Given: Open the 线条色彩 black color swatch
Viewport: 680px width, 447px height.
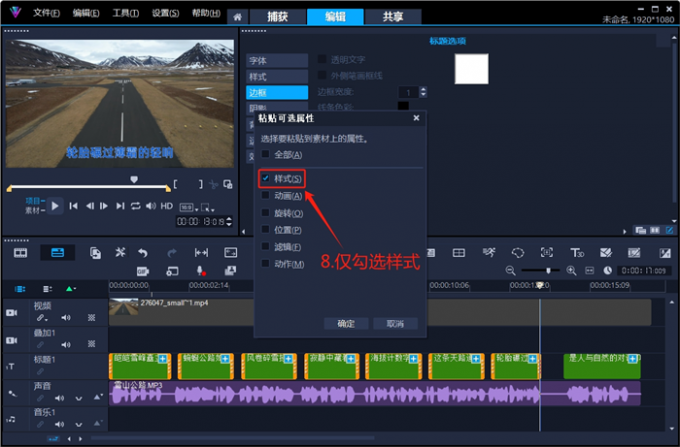Looking at the screenshot, I should coord(403,105).
